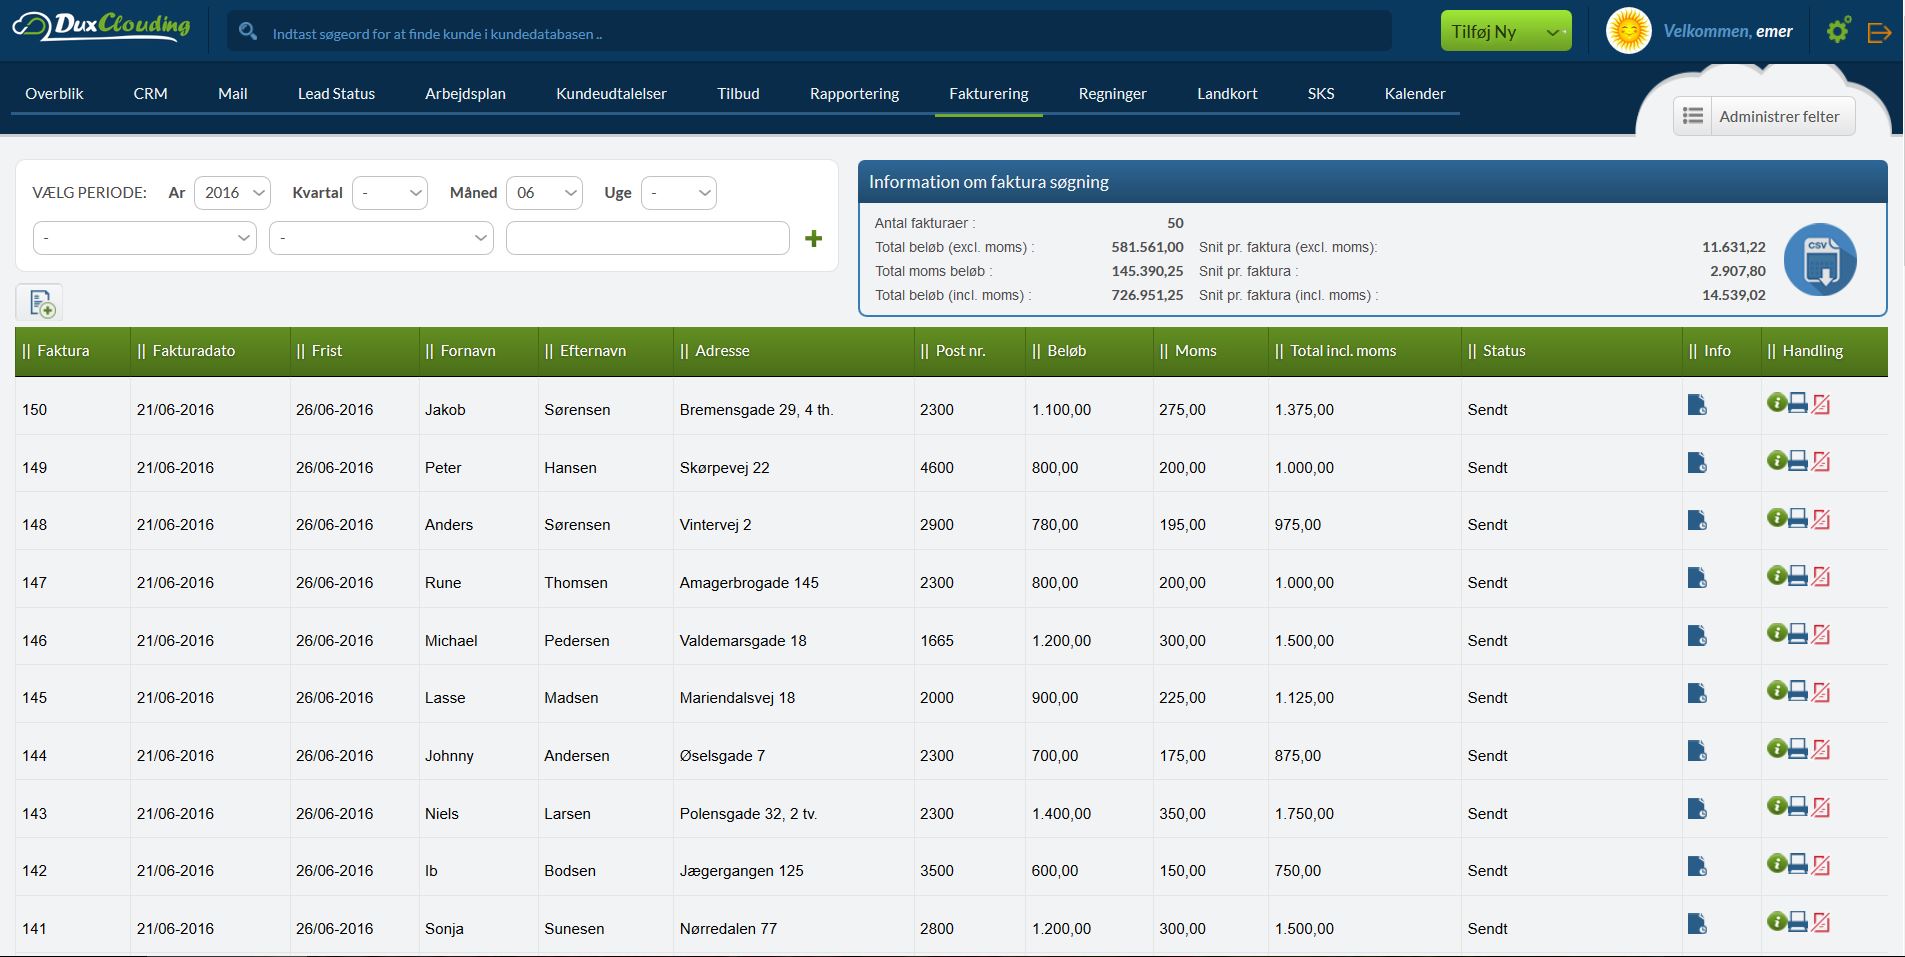Click green info icon for invoice 150
Image resolution: width=1905 pixels, height=957 pixels.
[x=1776, y=402]
